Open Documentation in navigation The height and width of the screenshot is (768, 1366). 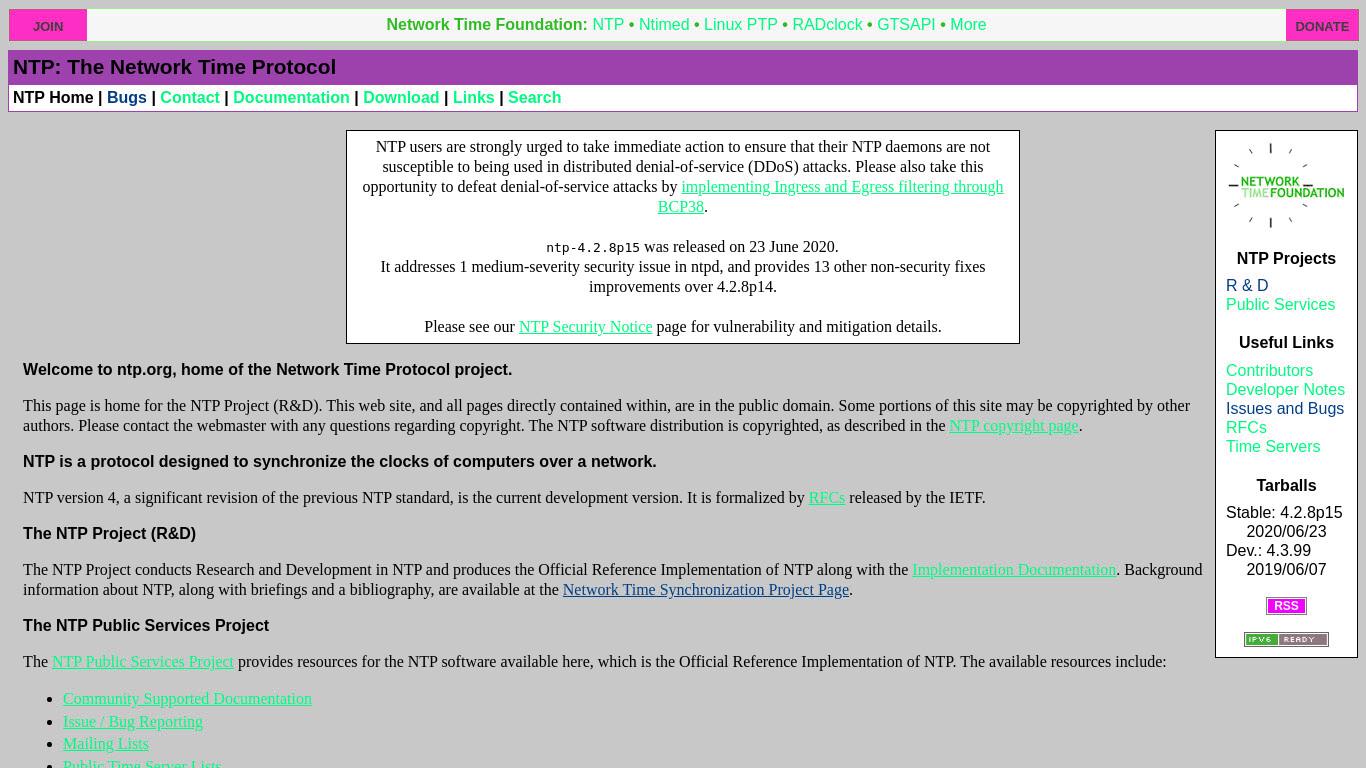point(291,98)
